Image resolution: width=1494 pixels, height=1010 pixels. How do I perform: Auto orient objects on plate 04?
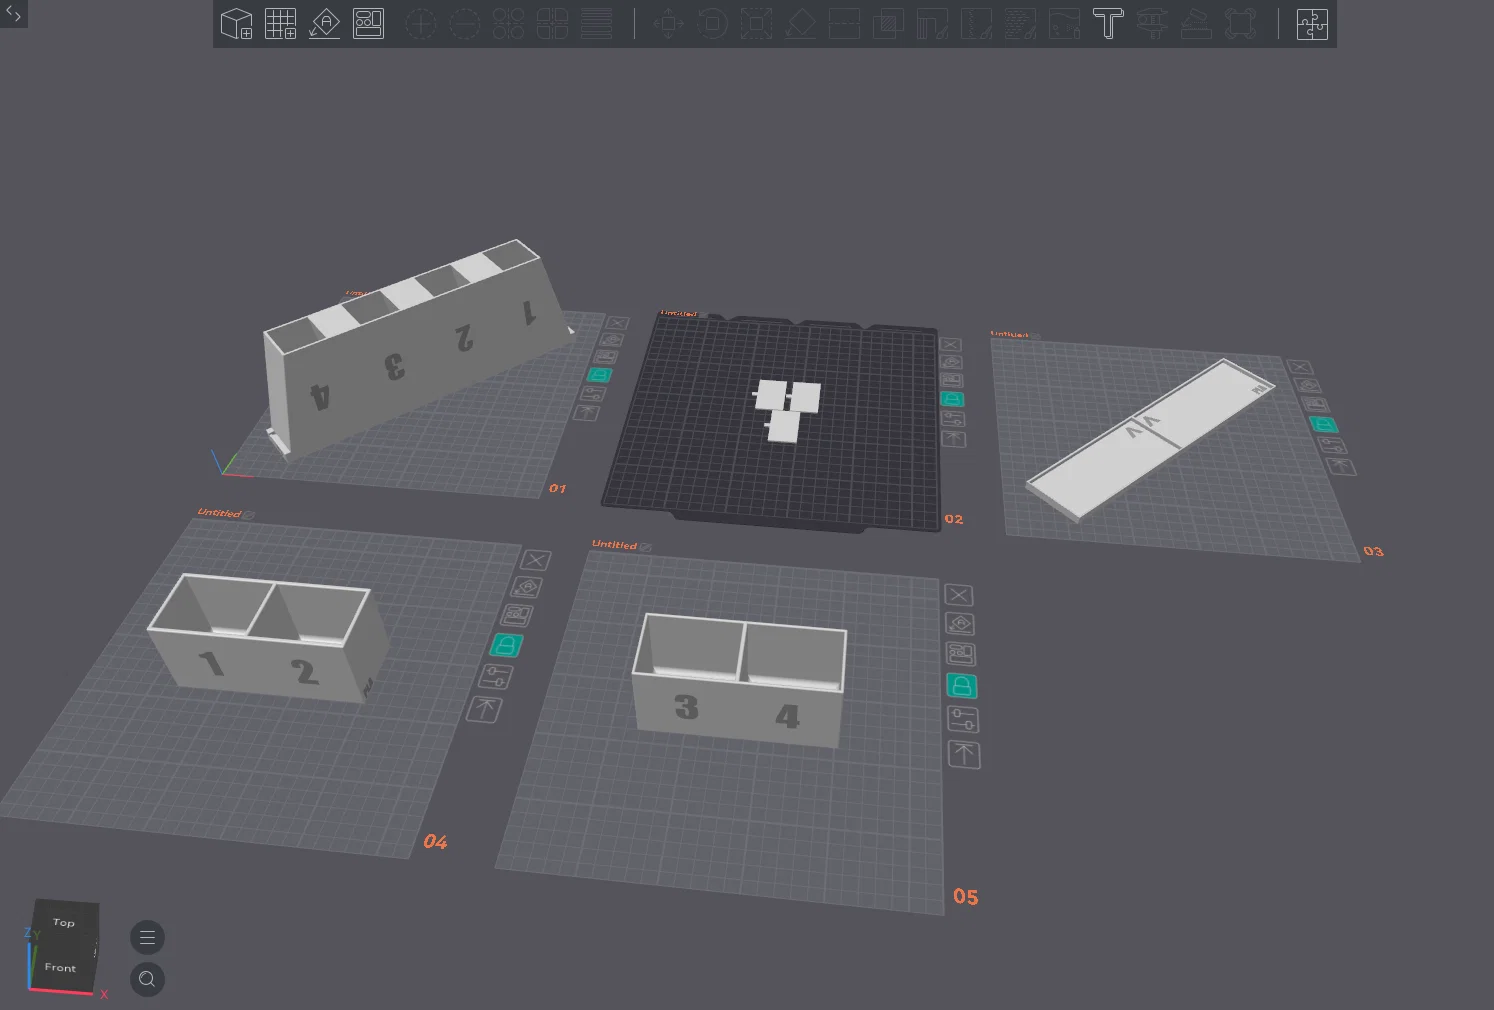527,588
